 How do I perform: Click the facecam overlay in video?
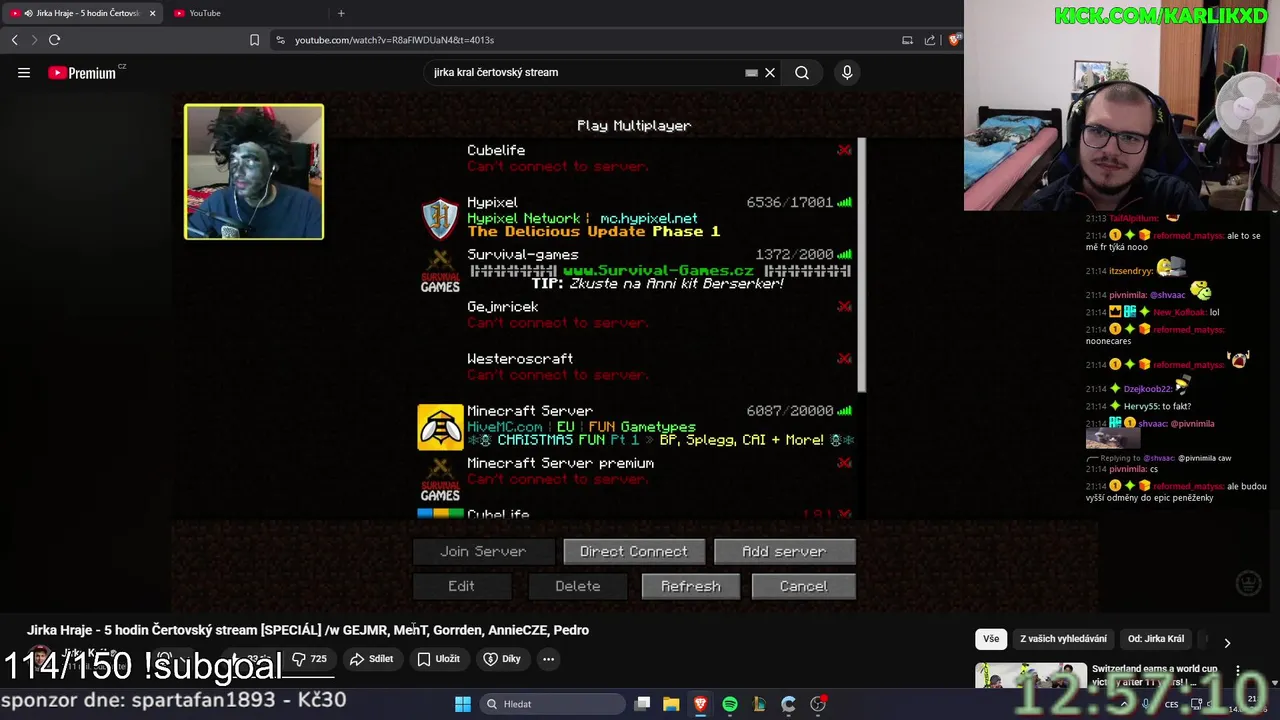pyautogui.click(x=254, y=172)
